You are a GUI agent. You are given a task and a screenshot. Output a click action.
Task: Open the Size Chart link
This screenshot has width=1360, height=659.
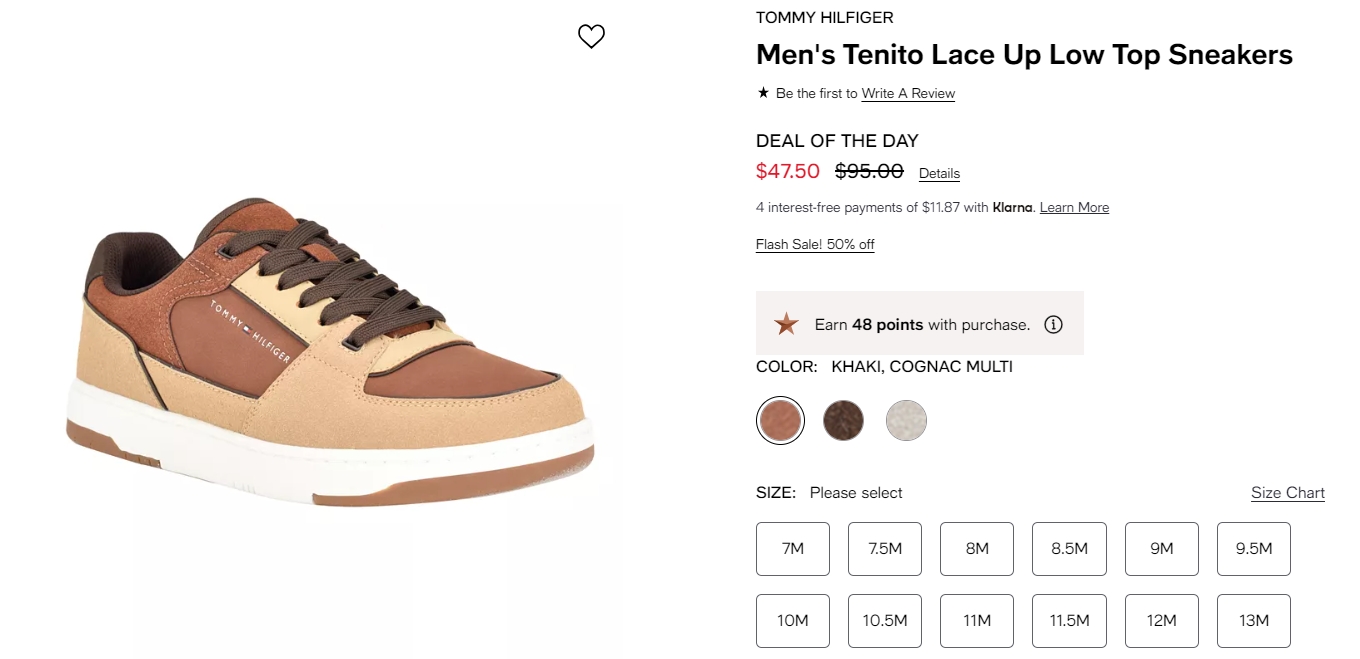(1288, 493)
